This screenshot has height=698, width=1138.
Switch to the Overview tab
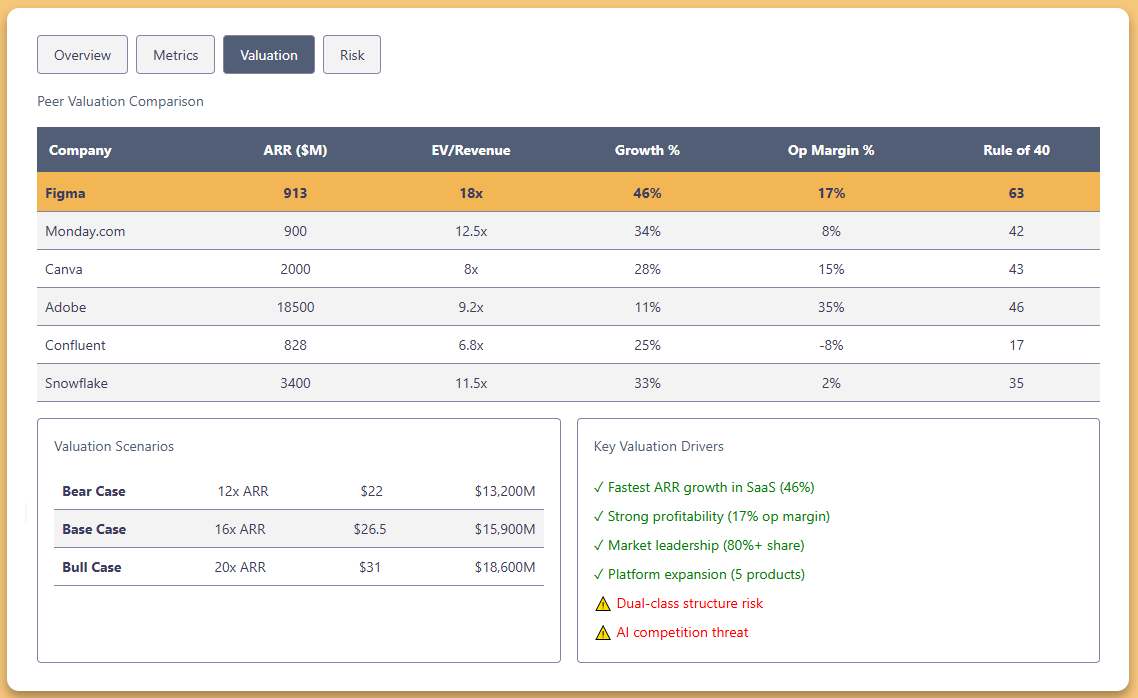[82, 54]
